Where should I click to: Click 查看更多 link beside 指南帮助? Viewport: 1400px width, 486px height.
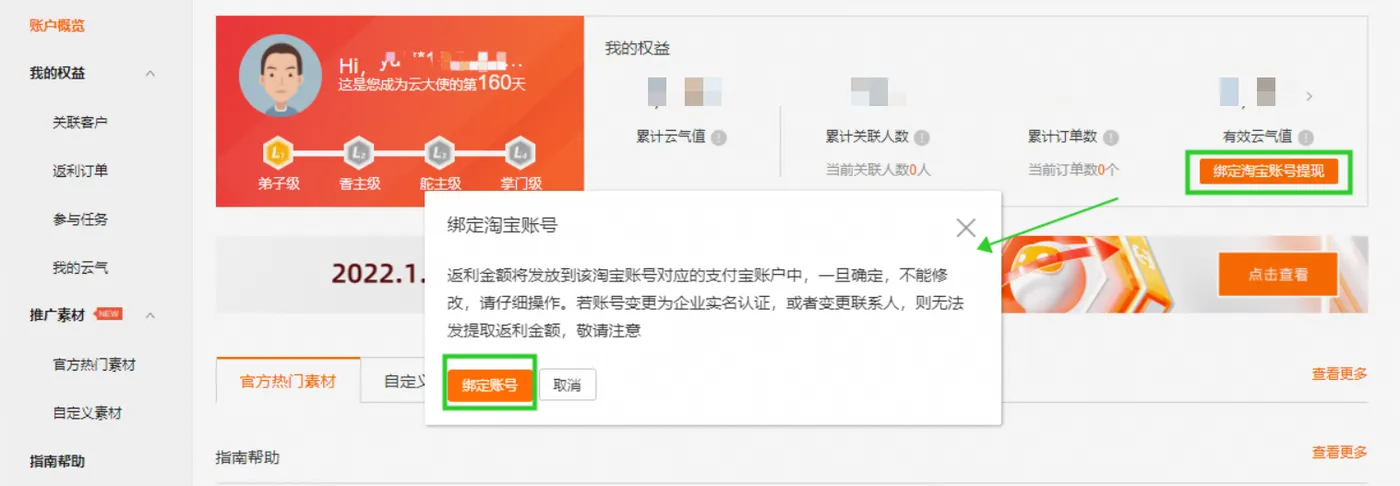click(1340, 453)
